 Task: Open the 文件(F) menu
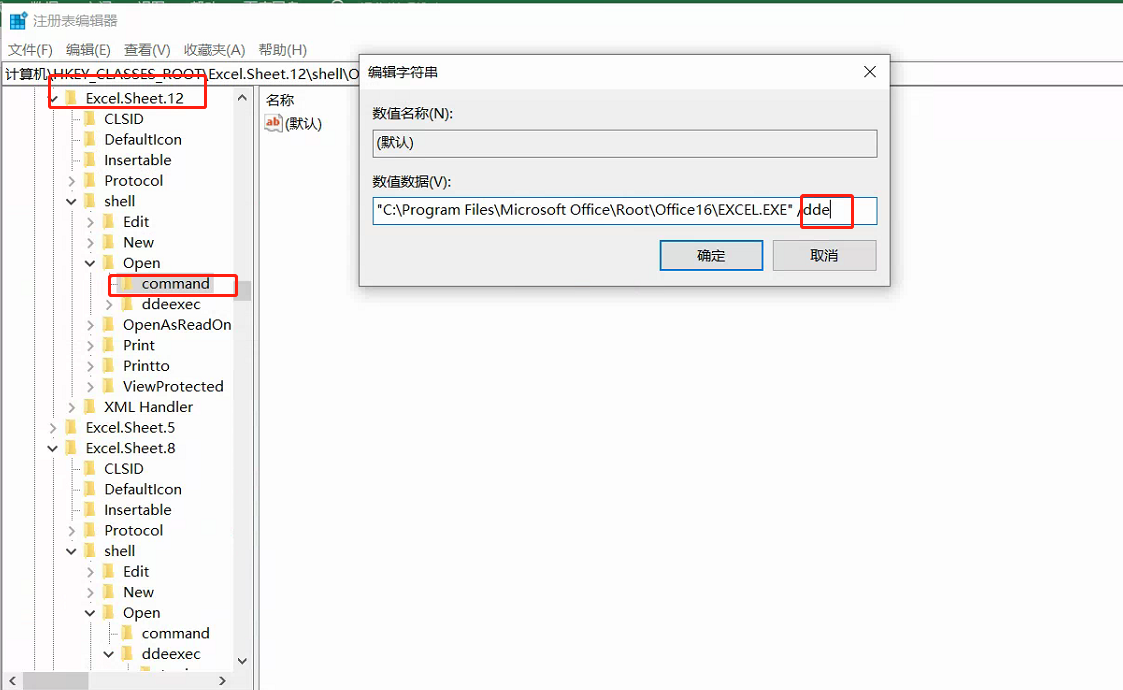click(30, 50)
